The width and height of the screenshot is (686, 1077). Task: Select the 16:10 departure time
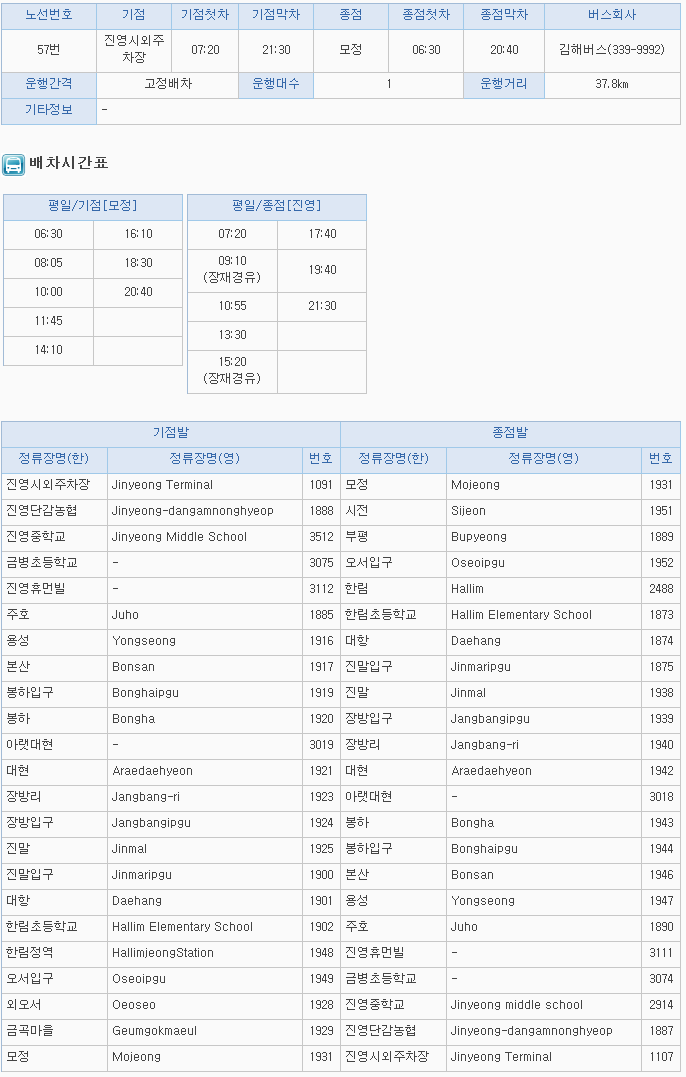(x=138, y=234)
